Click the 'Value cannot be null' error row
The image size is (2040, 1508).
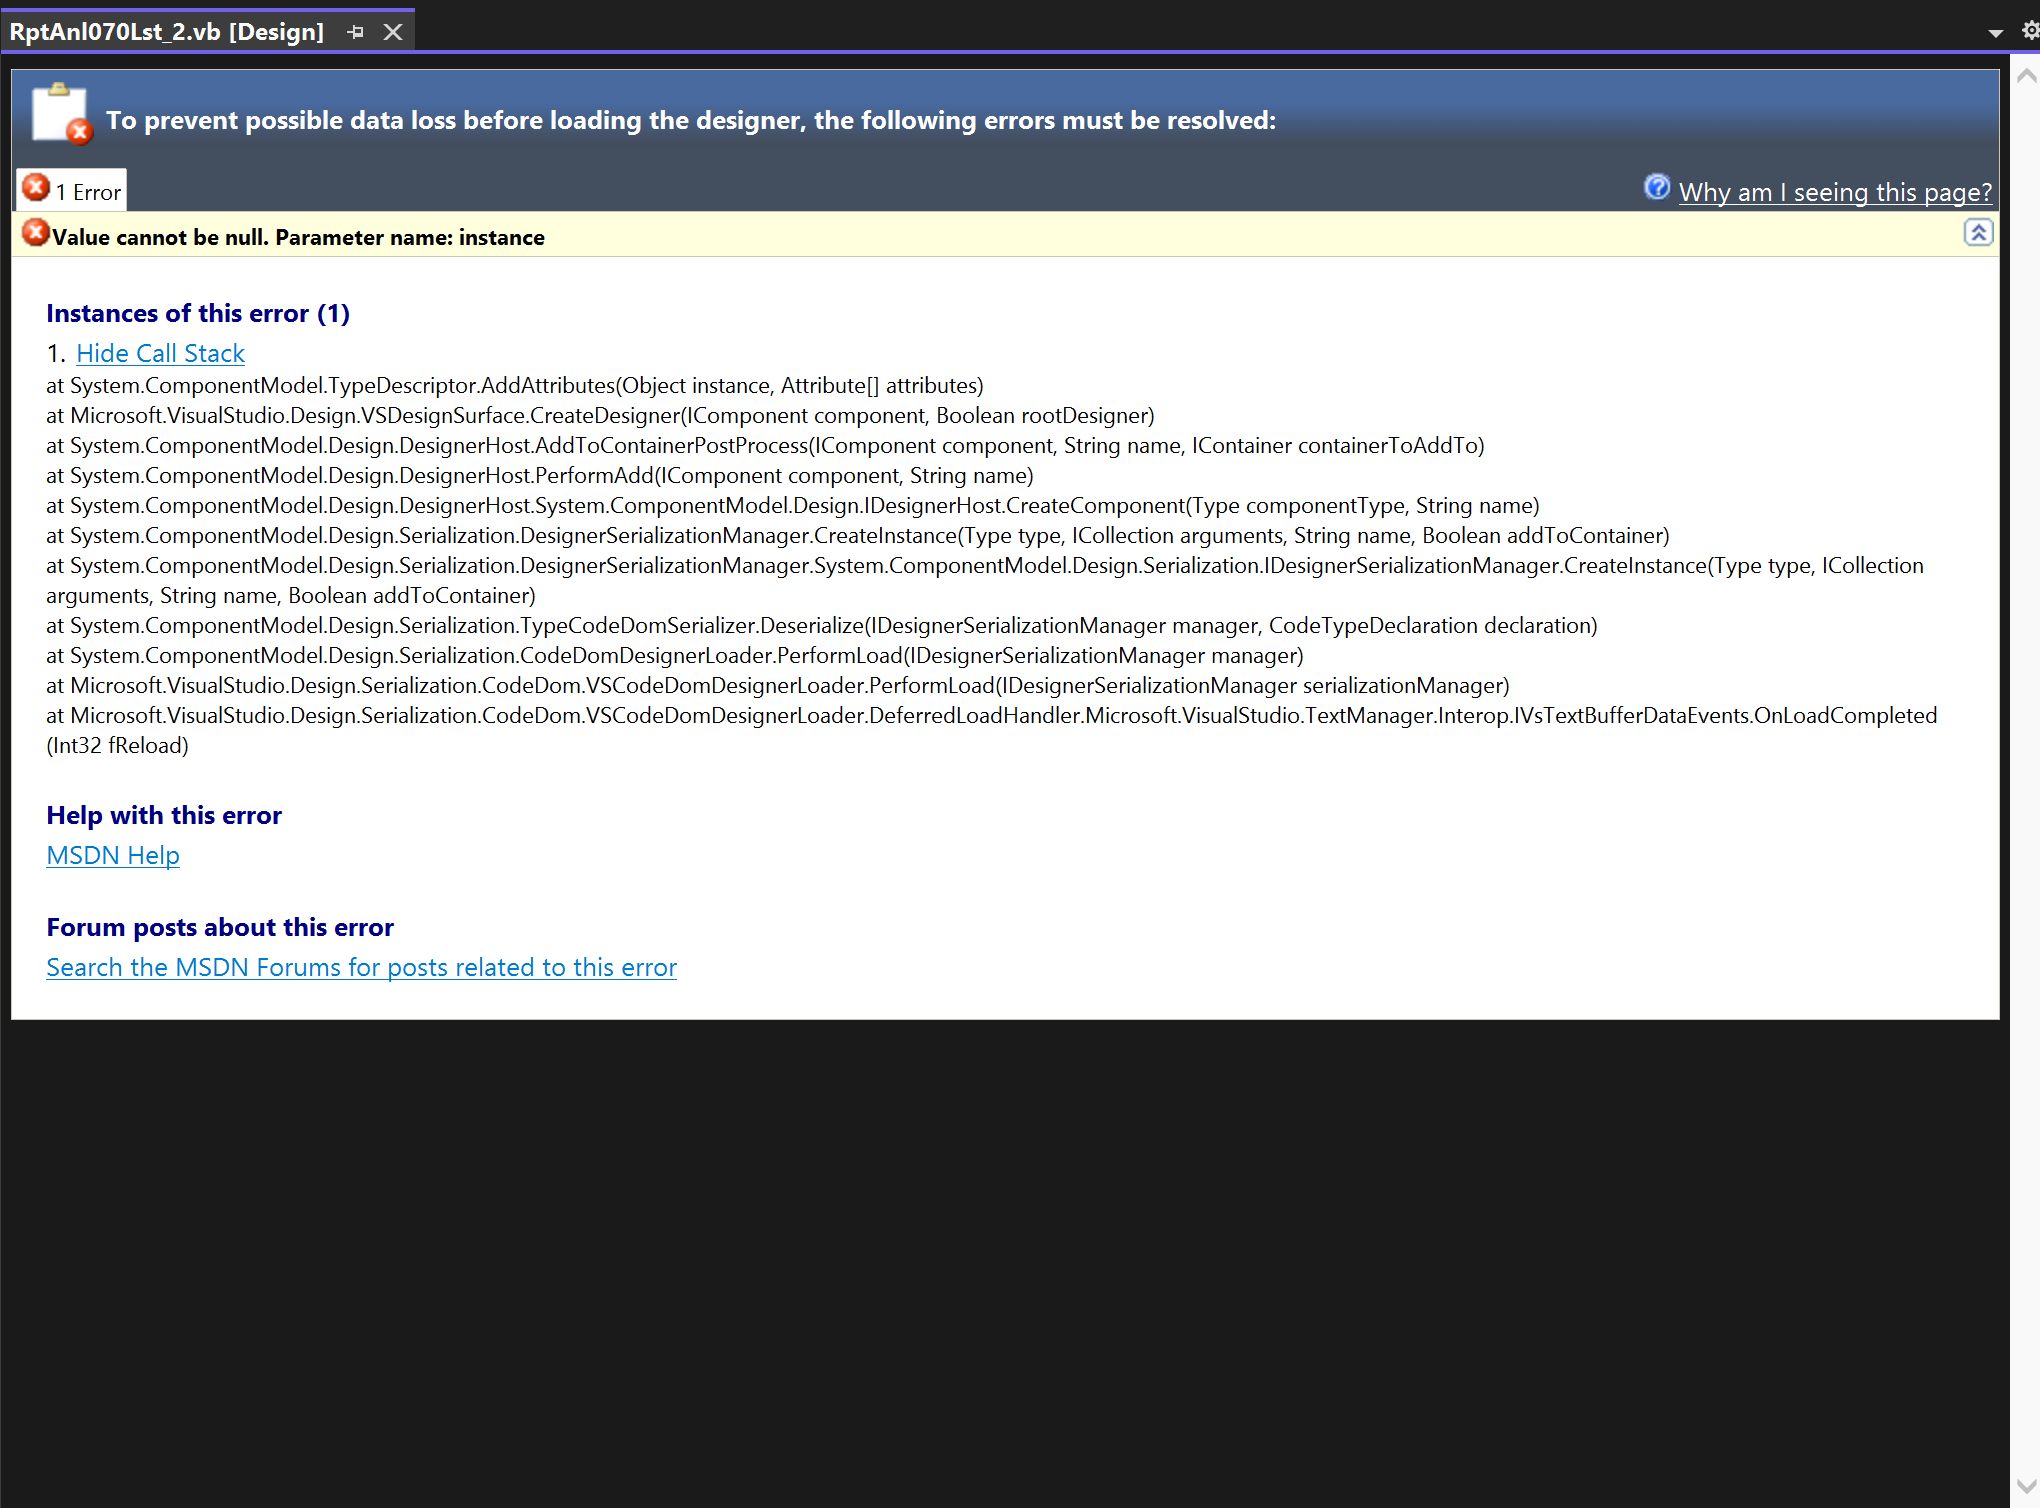(298, 237)
